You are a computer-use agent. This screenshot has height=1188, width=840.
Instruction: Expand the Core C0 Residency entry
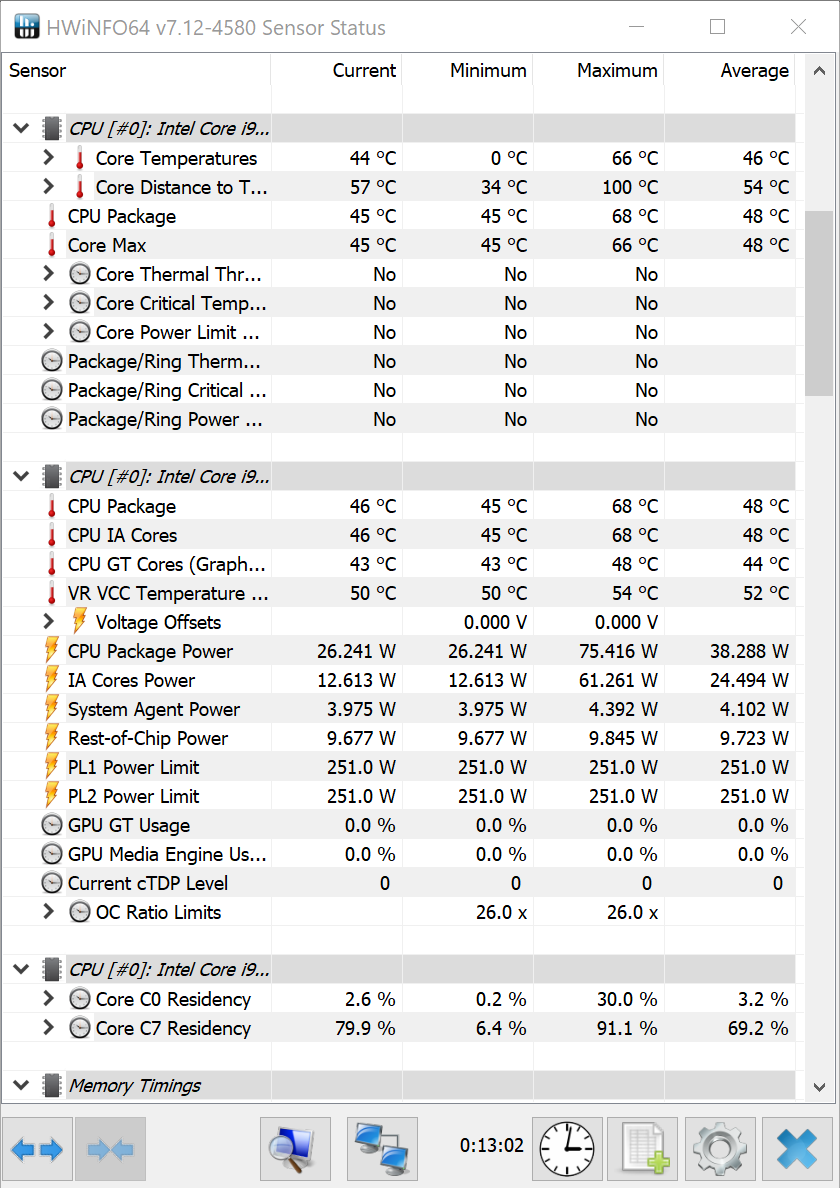click(x=48, y=999)
